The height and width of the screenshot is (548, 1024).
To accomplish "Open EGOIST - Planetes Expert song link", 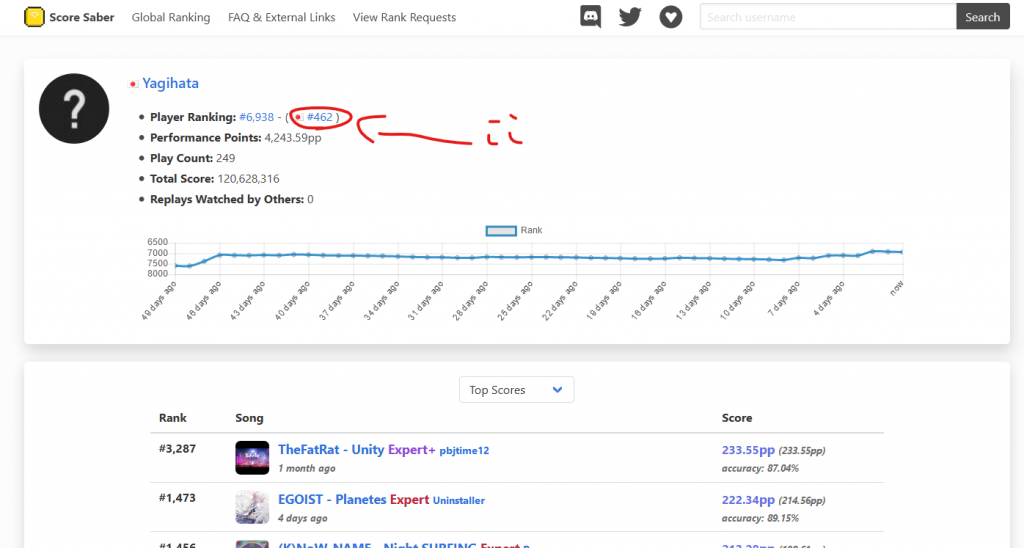I will click(353, 500).
